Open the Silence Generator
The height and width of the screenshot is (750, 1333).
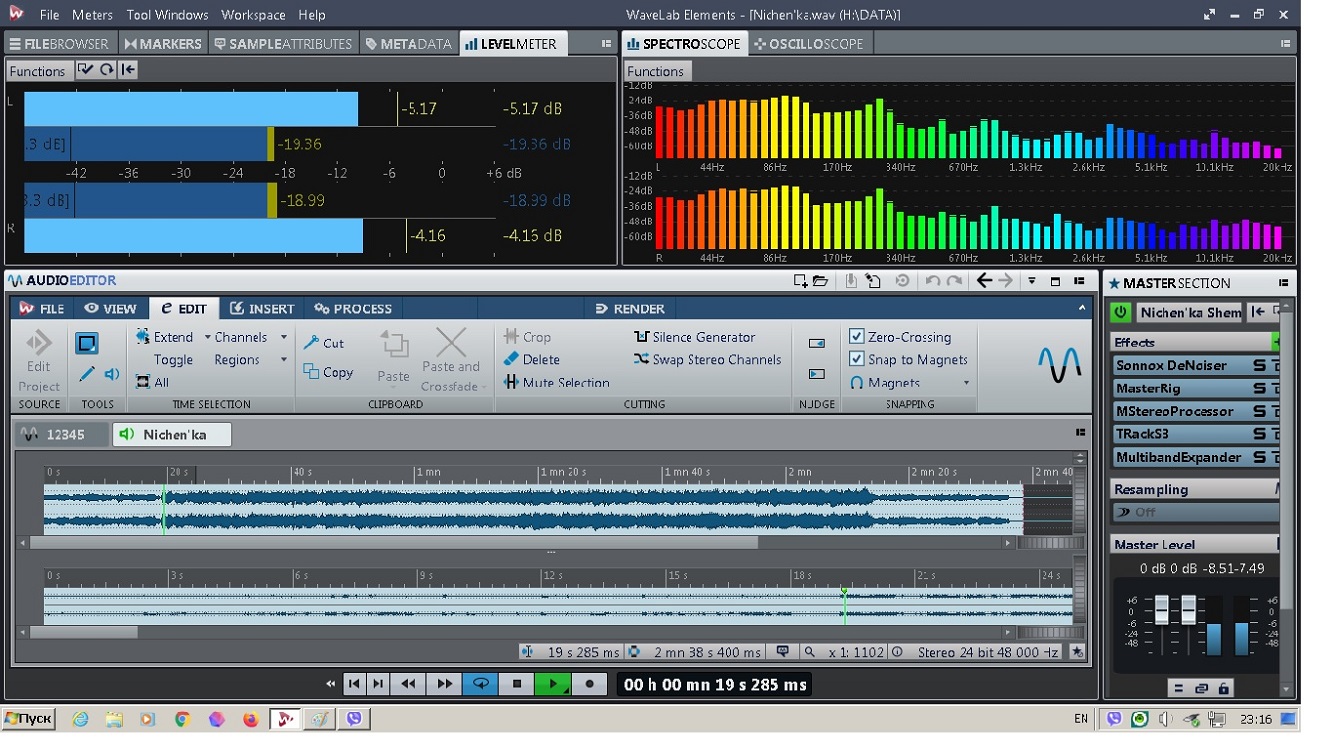click(695, 337)
